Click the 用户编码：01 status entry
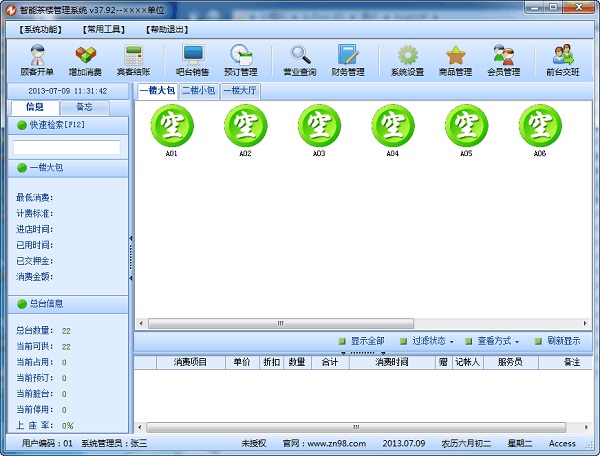The image size is (600, 456). pos(47,444)
